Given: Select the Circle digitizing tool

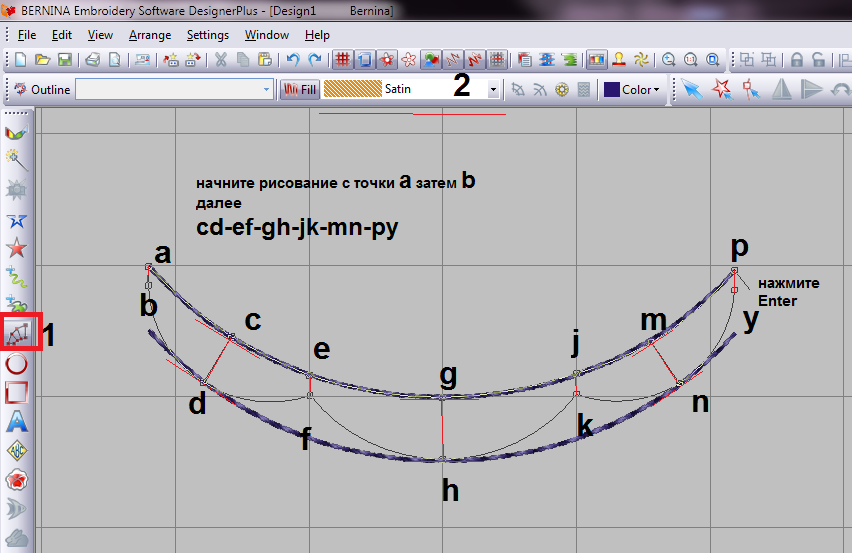Looking at the screenshot, I should pos(17,363).
